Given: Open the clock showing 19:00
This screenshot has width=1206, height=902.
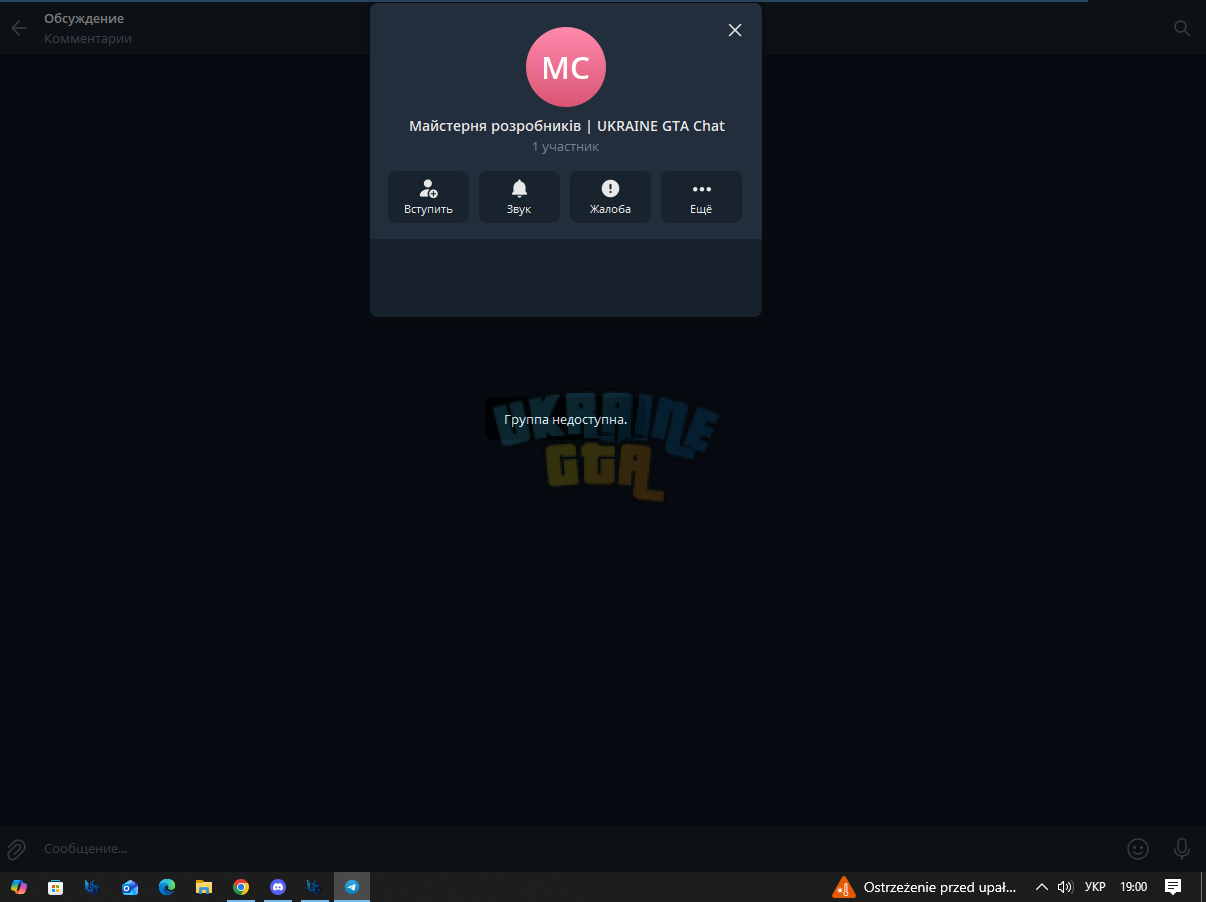Looking at the screenshot, I should (1134, 887).
